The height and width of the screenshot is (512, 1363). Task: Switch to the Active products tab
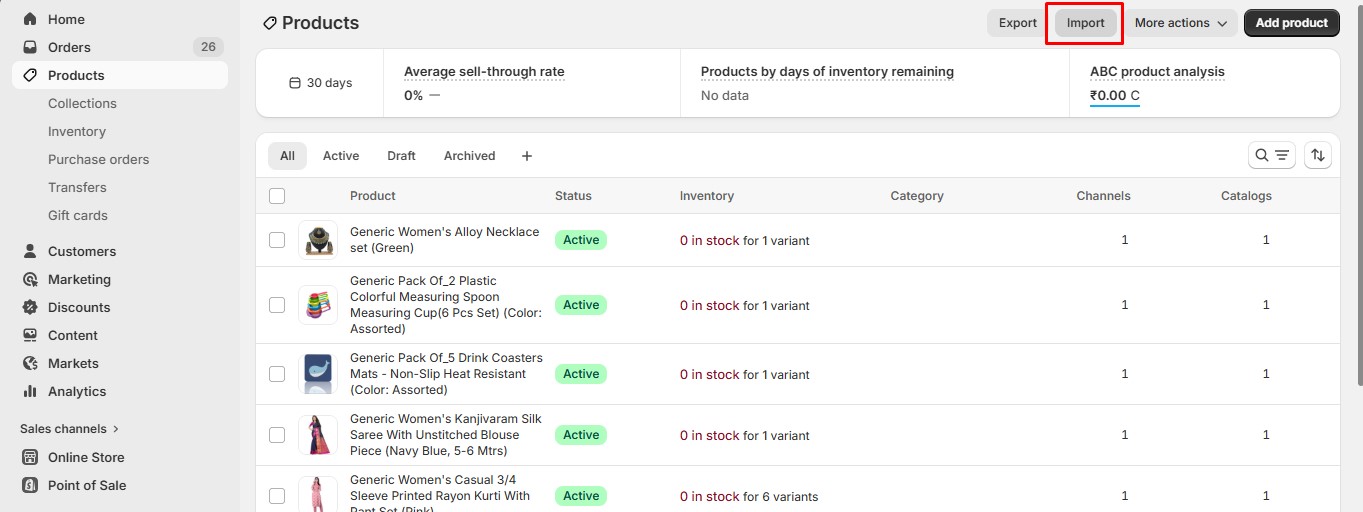tap(340, 156)
